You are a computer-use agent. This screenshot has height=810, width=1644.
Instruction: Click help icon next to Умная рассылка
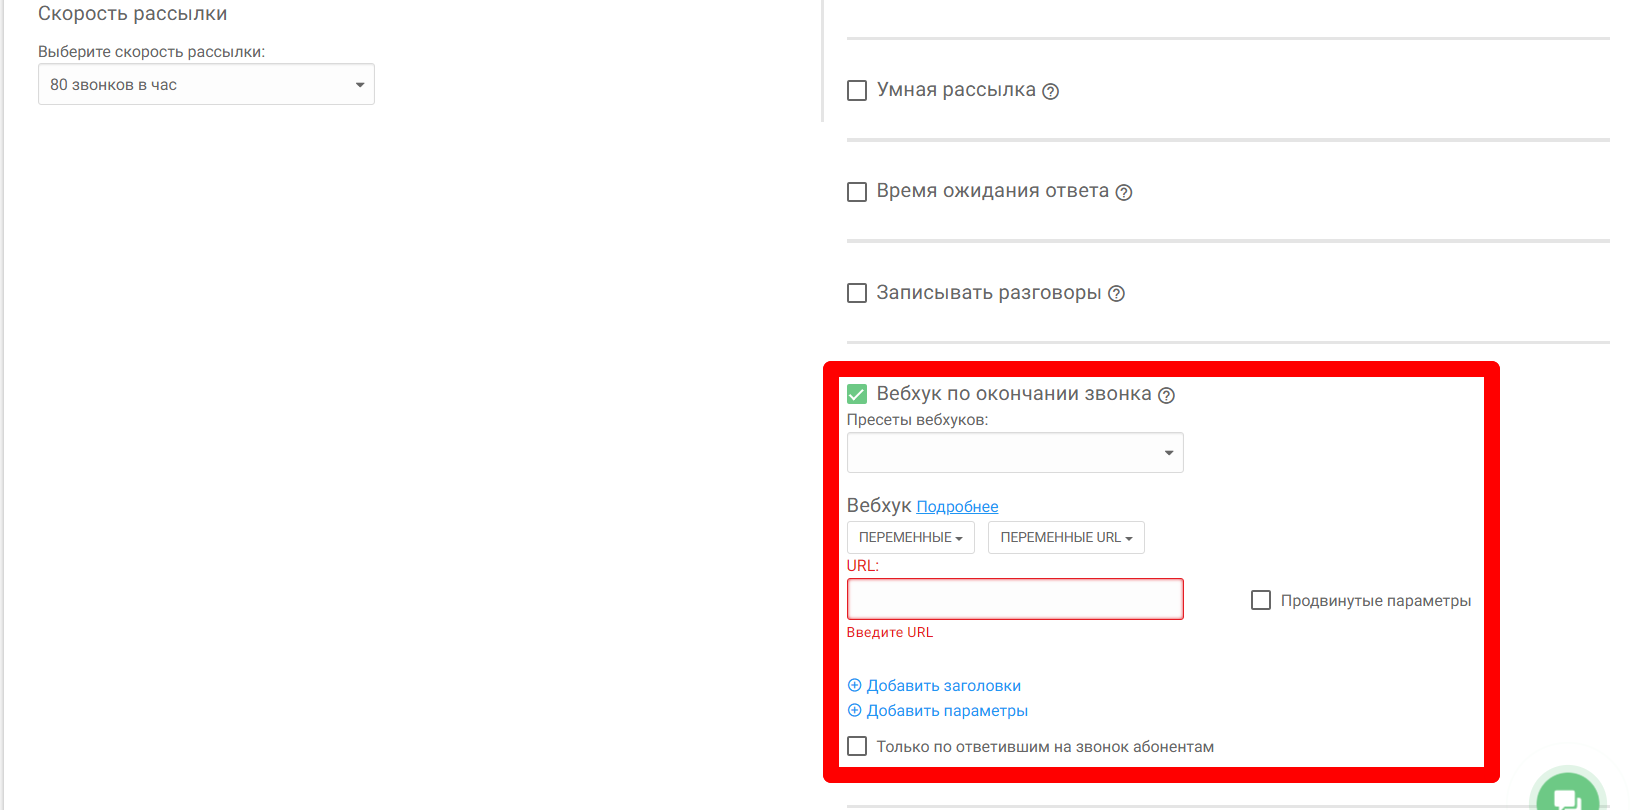coord(1050,92)
